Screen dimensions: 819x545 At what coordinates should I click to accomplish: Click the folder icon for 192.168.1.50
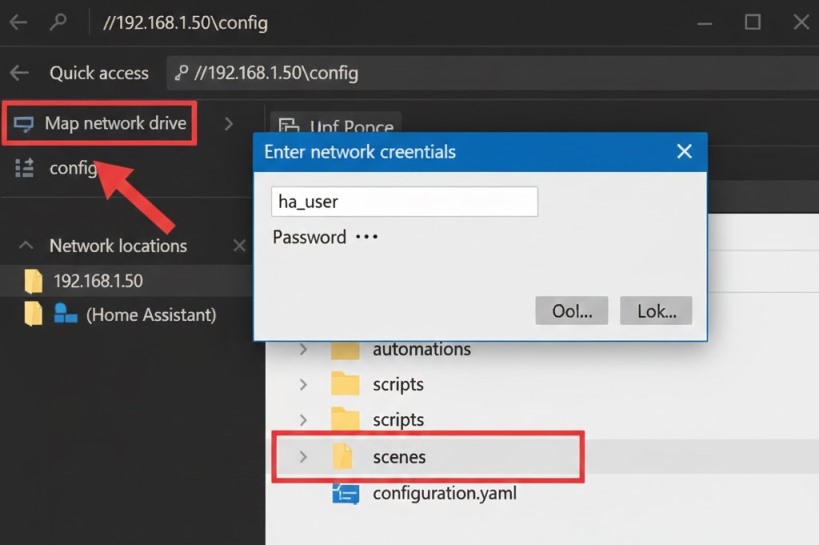click(x=33, y=281)
